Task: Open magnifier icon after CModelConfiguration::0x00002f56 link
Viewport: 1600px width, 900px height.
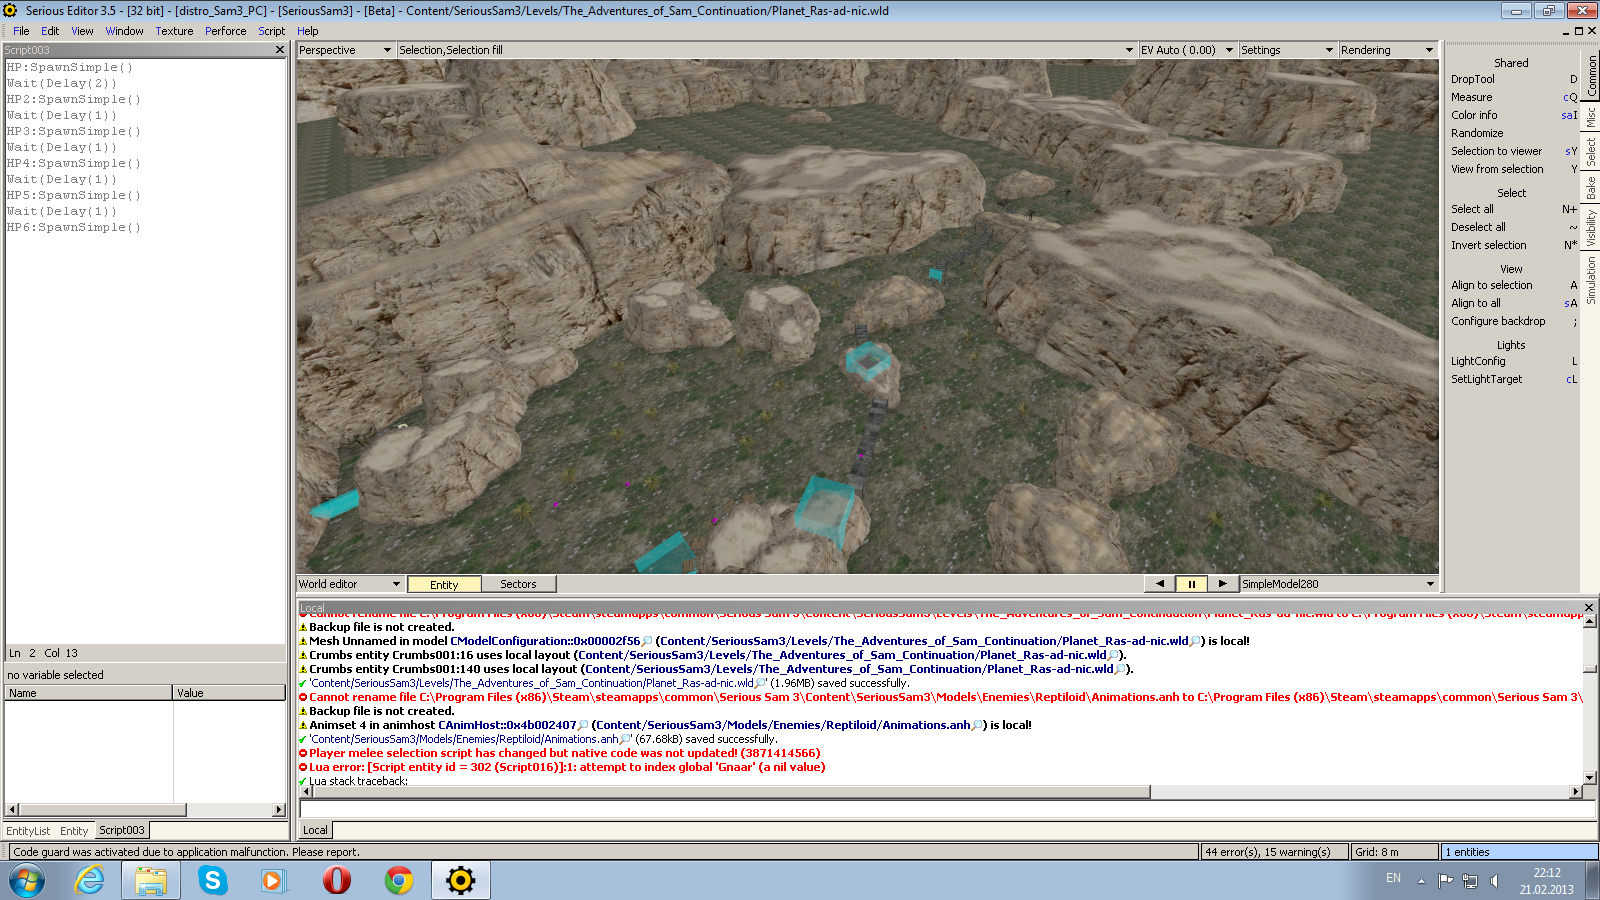Action: 647,641
